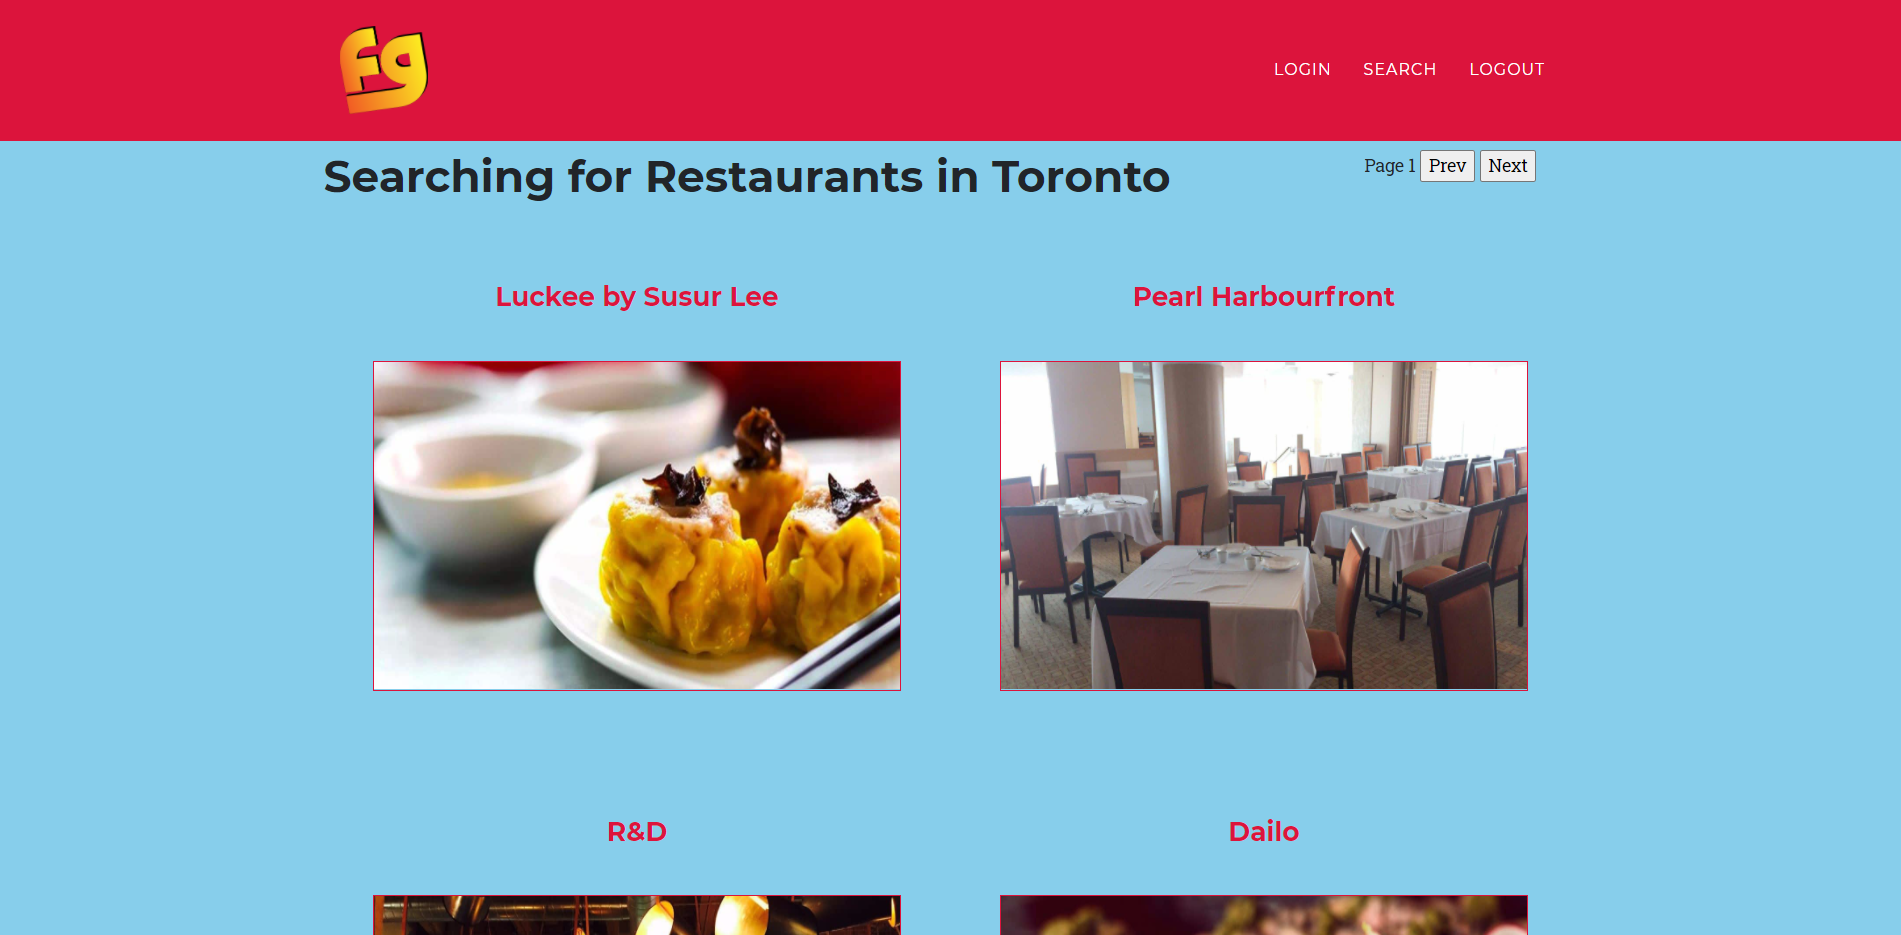This screenshot has height=935, width=1901.
Task: Click the Pearl Harbourfront dining room photo
Action: 1264,526
